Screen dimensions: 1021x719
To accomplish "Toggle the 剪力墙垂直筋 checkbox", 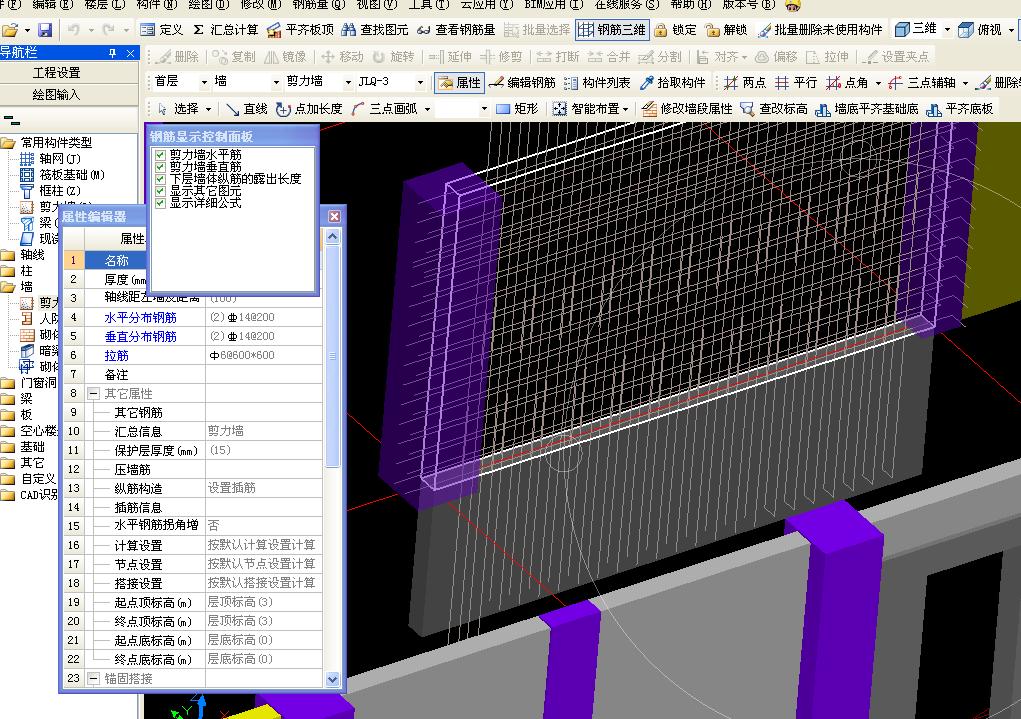I will tap(160, 167).
